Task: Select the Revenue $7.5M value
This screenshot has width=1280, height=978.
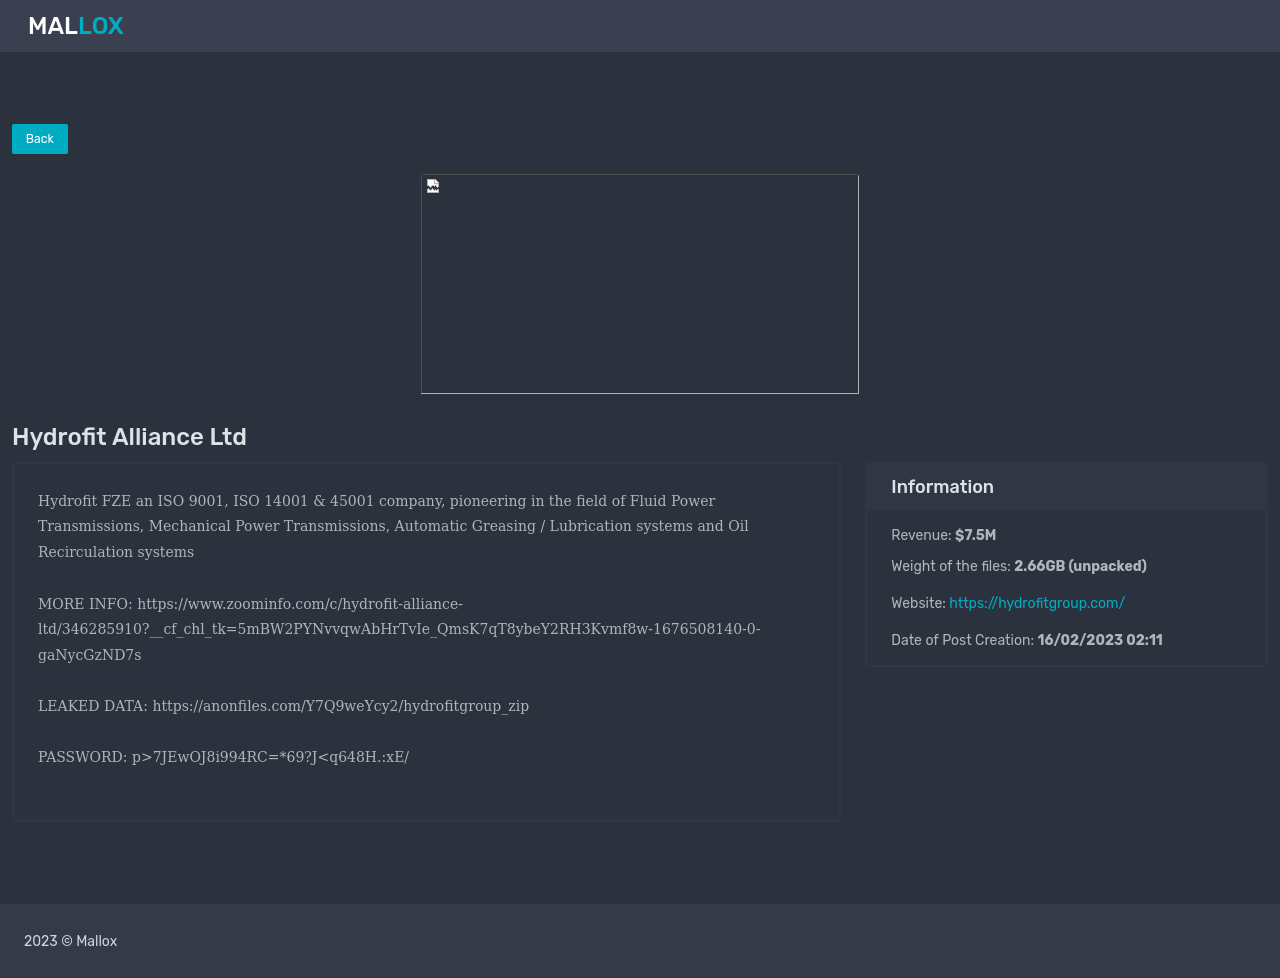Action: (x=975, y=535)
